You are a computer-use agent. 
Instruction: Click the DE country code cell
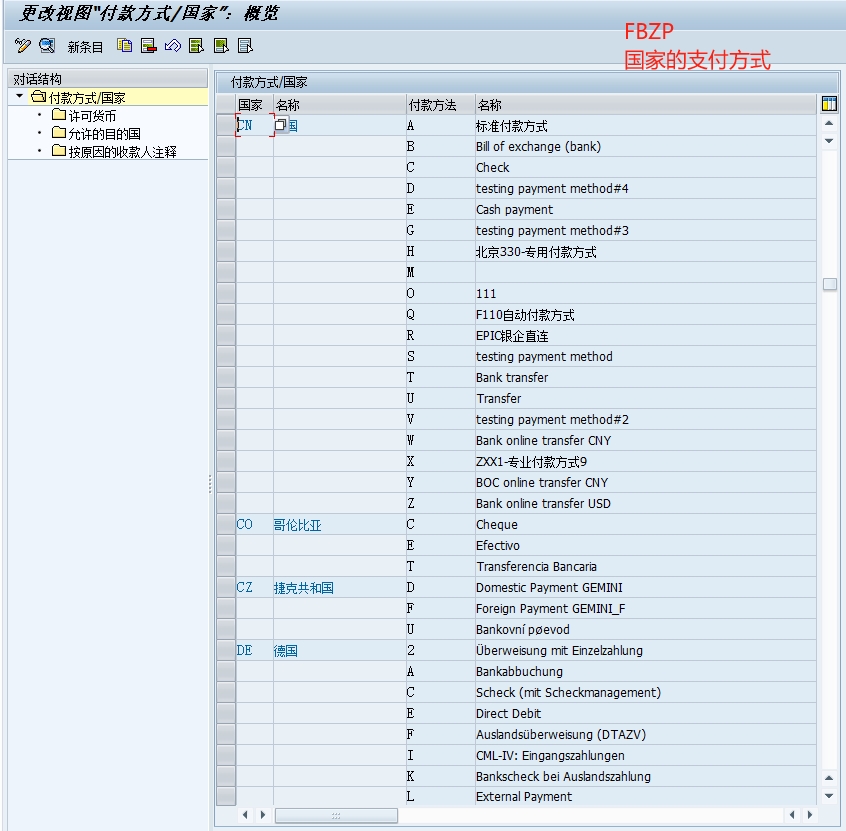pyautogui.click(x=254, y=650)
